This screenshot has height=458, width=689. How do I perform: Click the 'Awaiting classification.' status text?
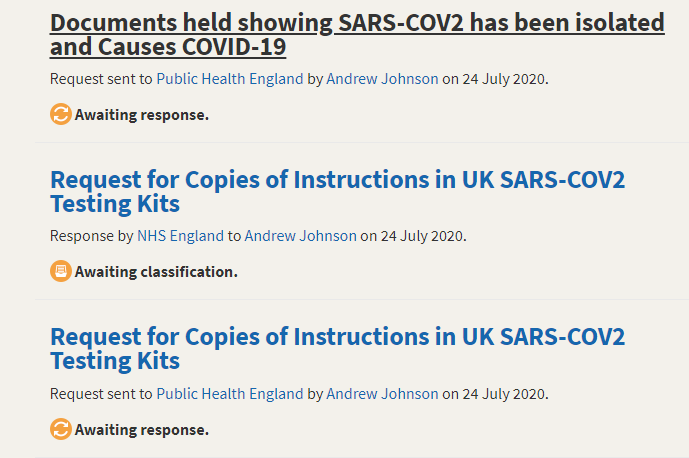pos(156,272)
